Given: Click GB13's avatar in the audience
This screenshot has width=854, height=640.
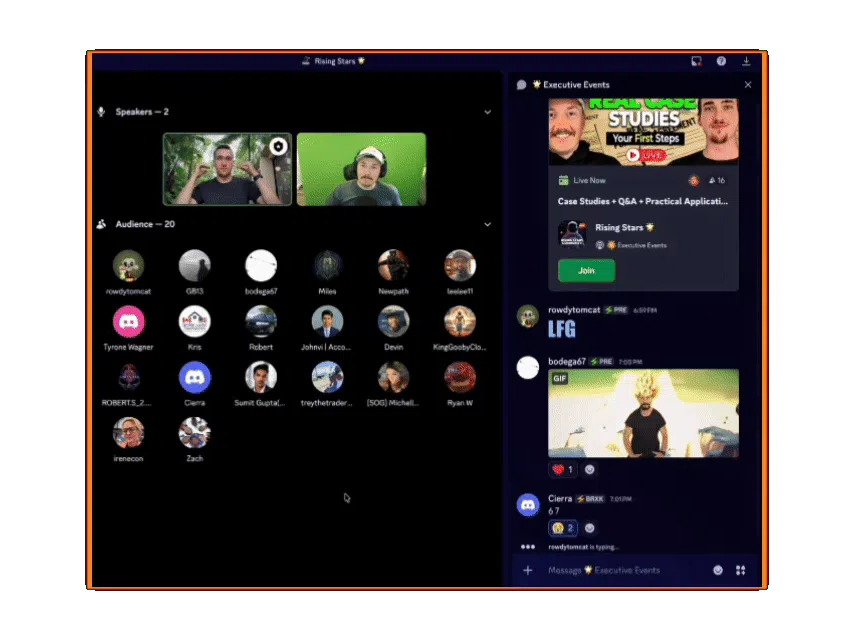Looking at the screenshot, I should point(194,266).
